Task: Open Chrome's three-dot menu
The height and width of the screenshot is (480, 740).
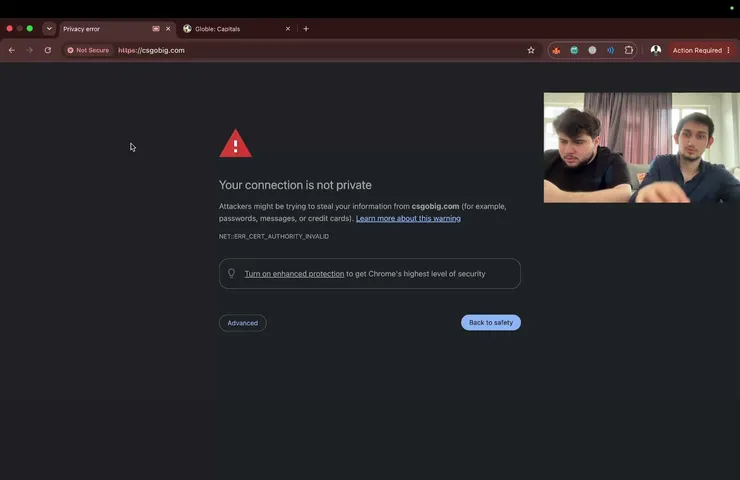Action: 729,50
